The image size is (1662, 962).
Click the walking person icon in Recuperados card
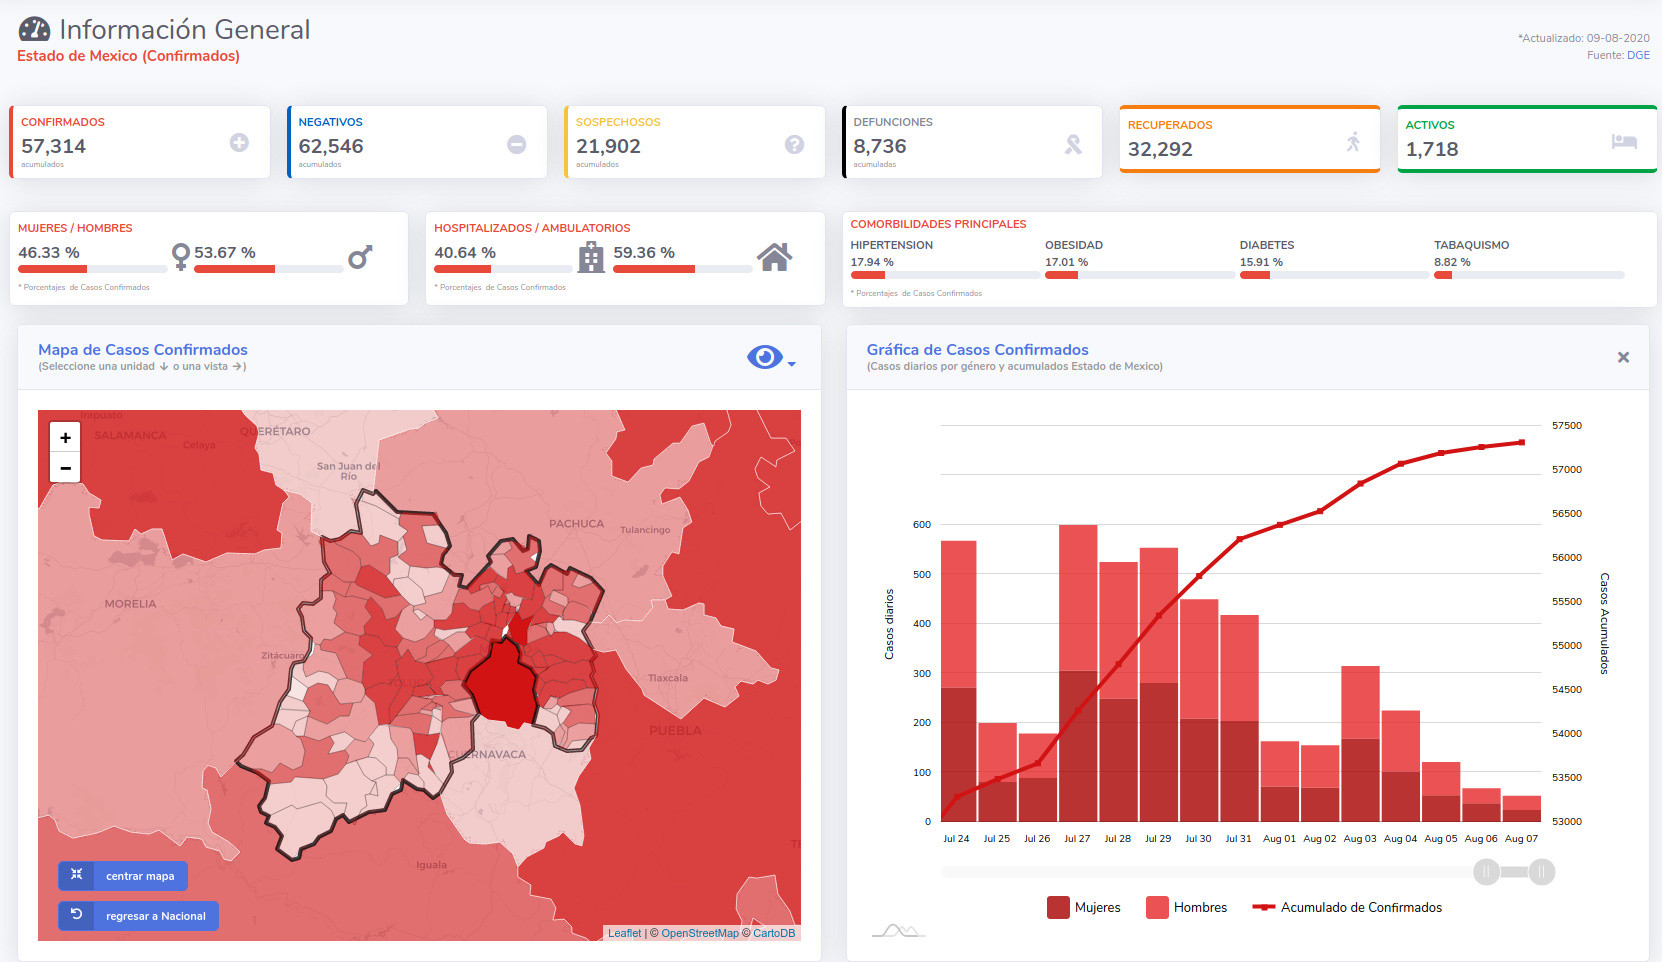coord(1353,142)
